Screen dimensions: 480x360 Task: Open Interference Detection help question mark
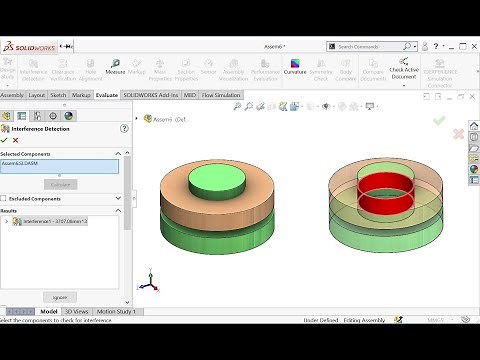(124, 128)
